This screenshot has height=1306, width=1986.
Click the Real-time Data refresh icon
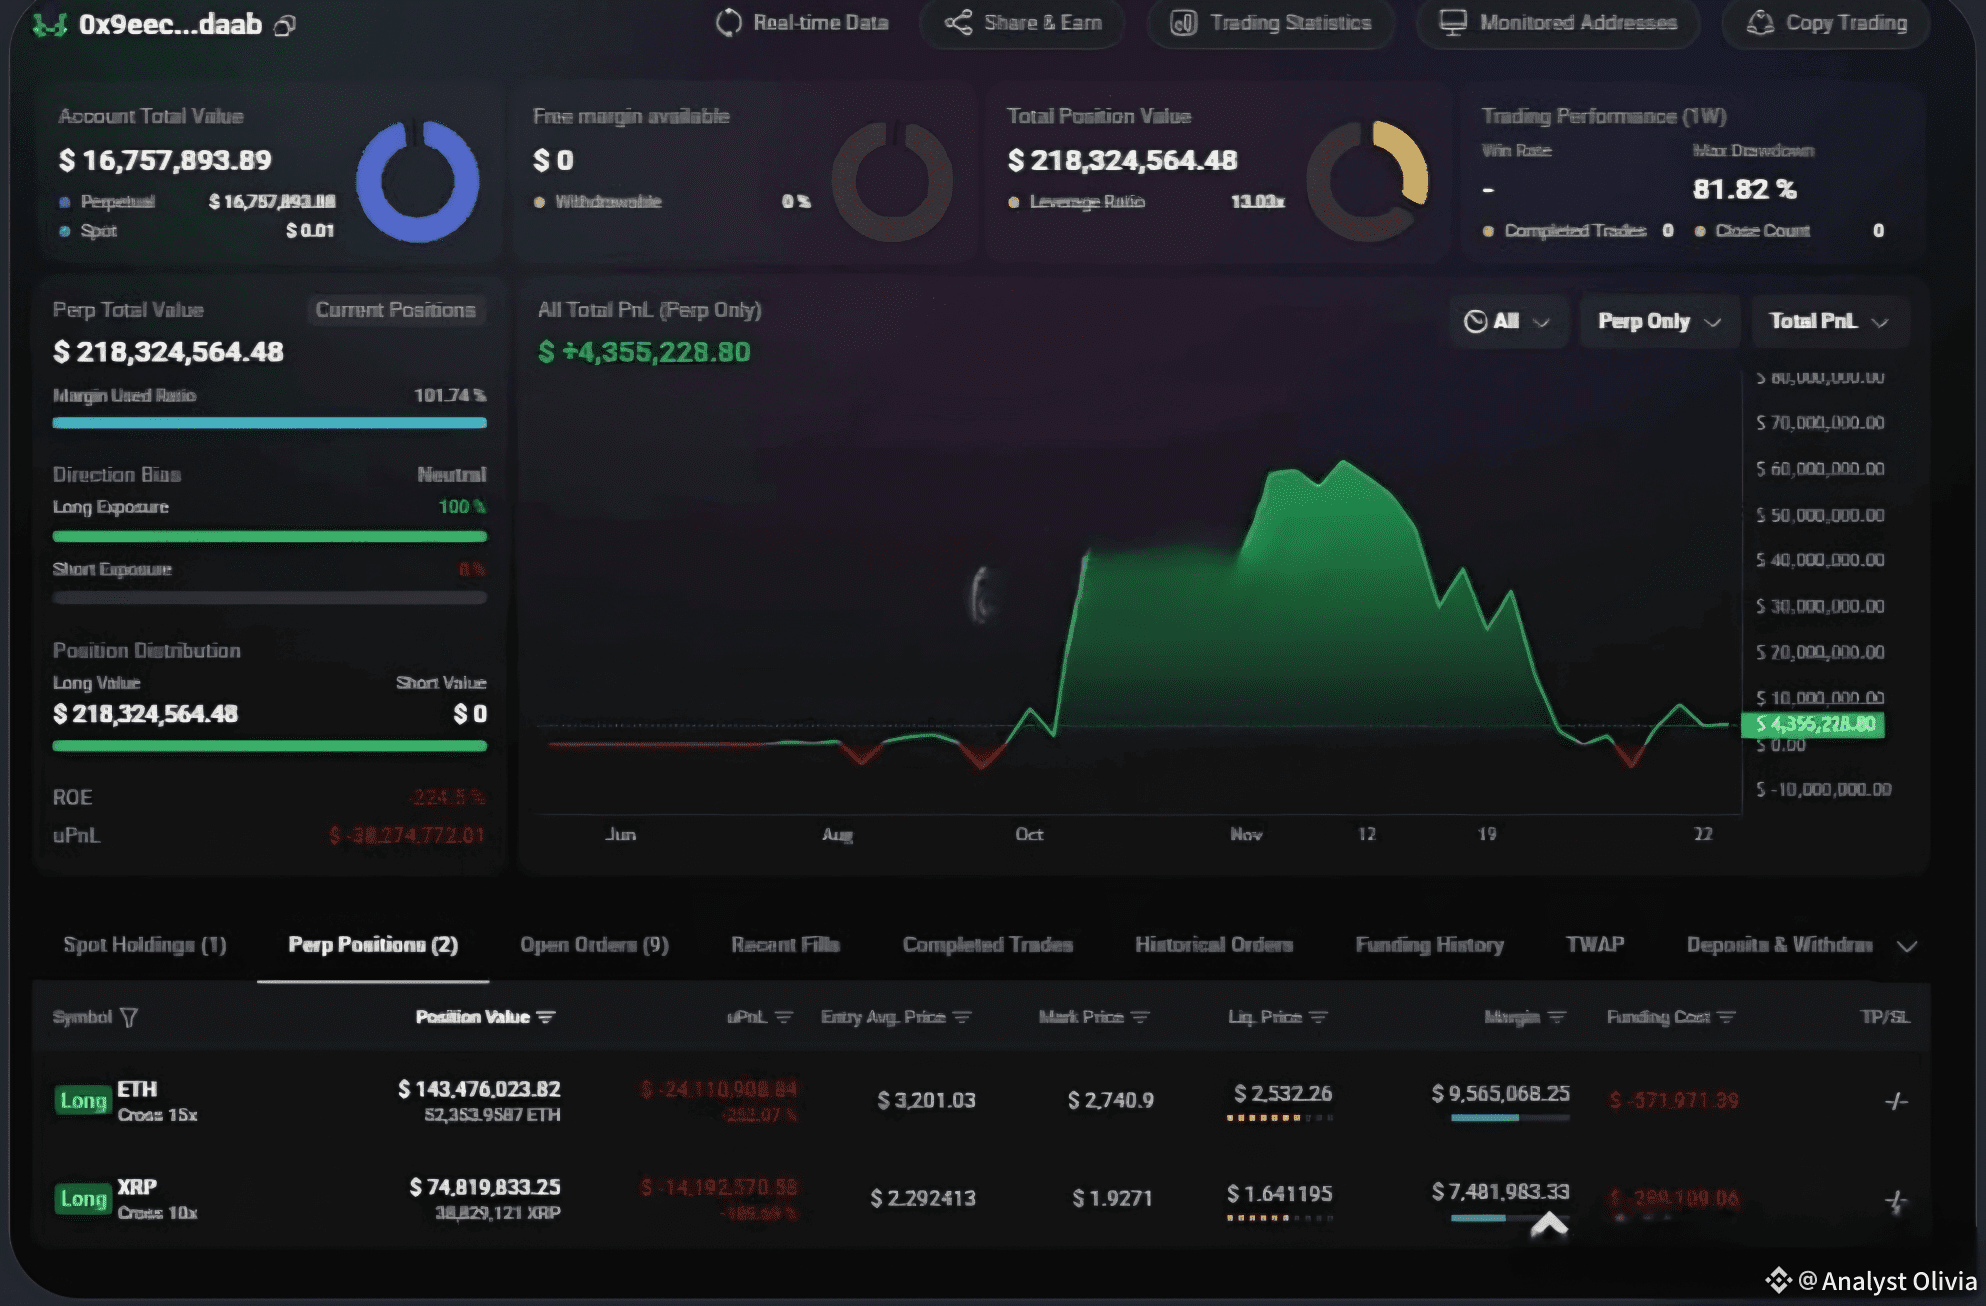729,23
